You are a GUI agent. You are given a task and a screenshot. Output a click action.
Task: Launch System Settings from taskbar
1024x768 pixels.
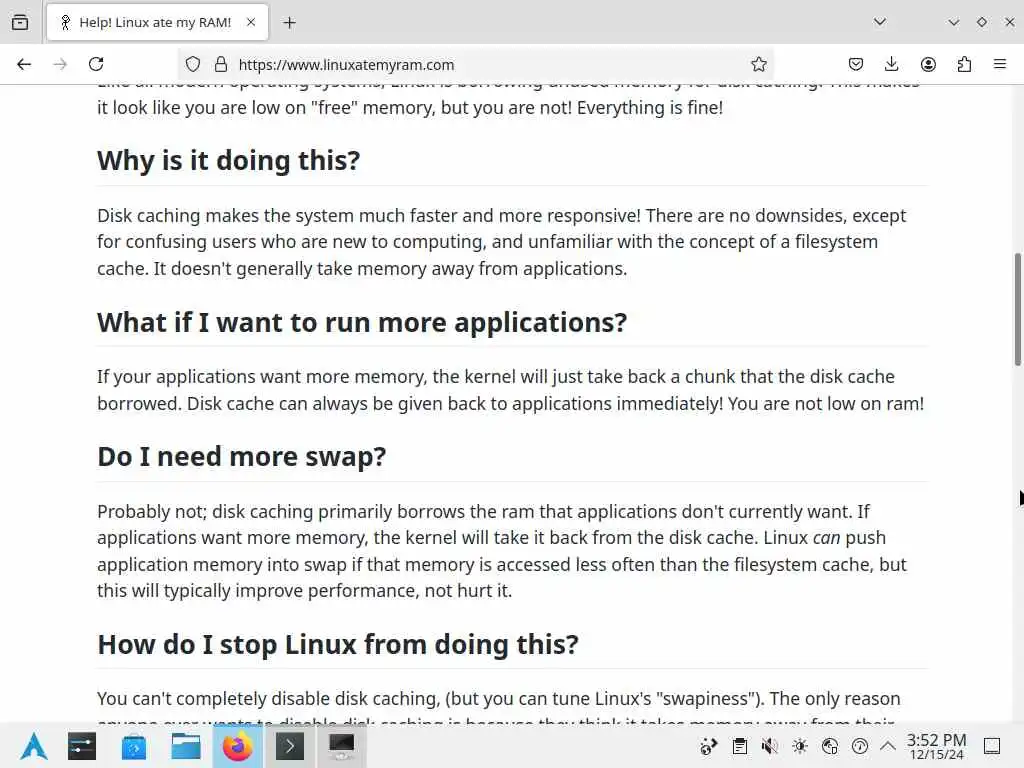(82, 746)
